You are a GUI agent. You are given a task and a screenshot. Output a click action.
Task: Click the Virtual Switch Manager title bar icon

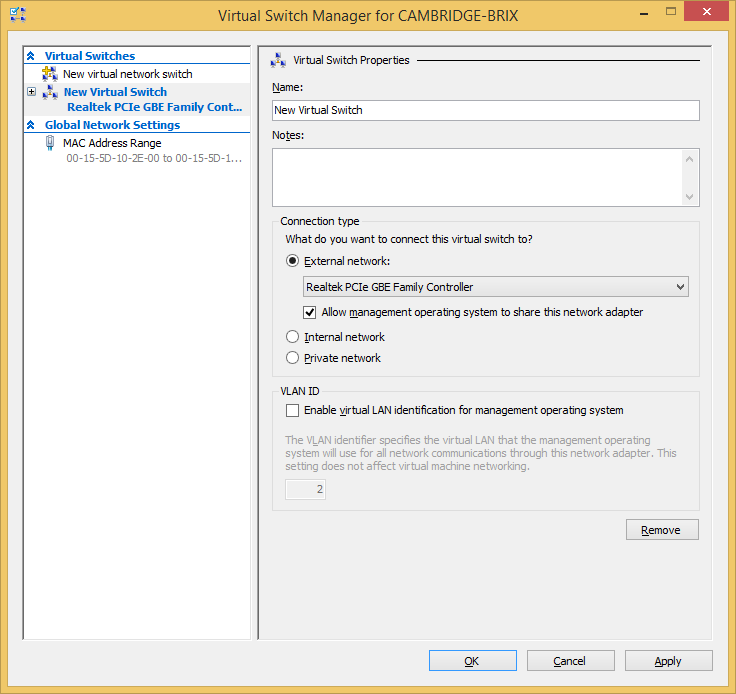tap(17, 15)
